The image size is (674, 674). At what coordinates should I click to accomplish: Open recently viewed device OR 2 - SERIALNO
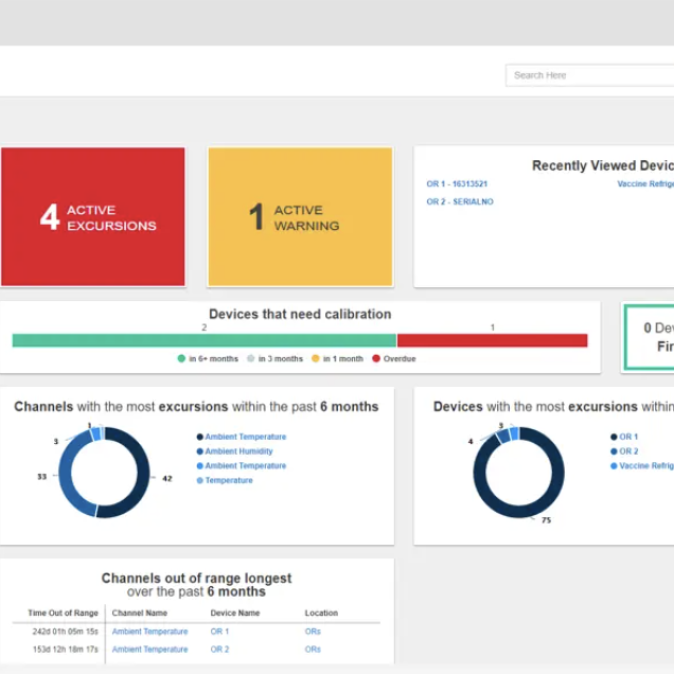click(x=459, y=202)
